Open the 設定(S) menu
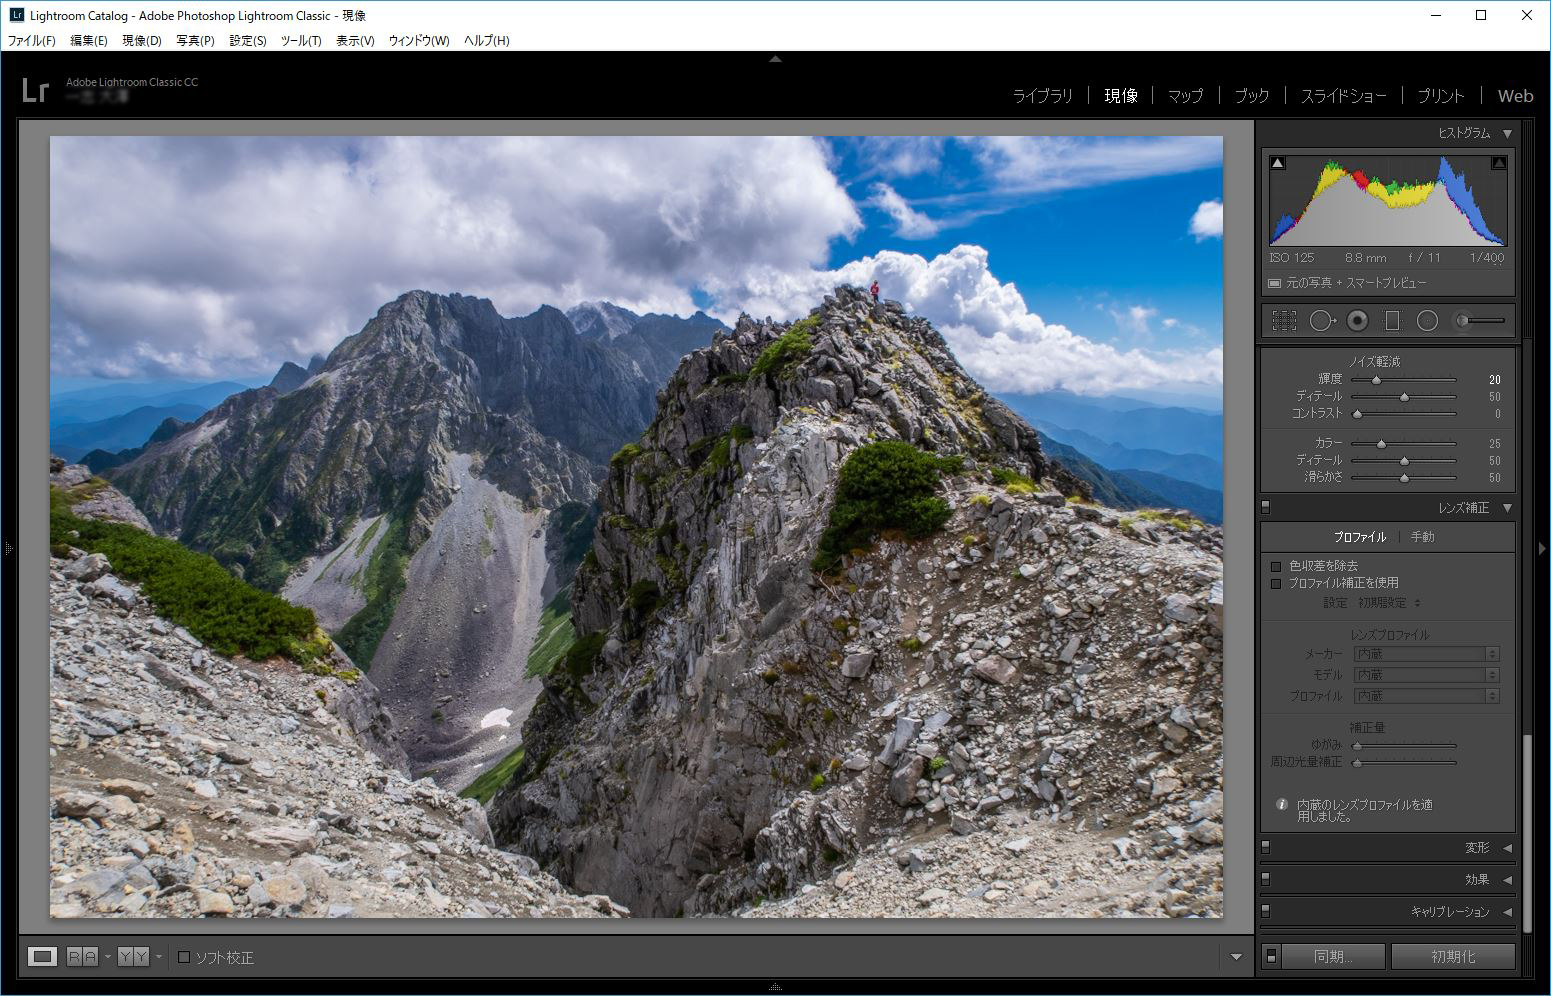The image size is (1551, 996). coord(248,41)
